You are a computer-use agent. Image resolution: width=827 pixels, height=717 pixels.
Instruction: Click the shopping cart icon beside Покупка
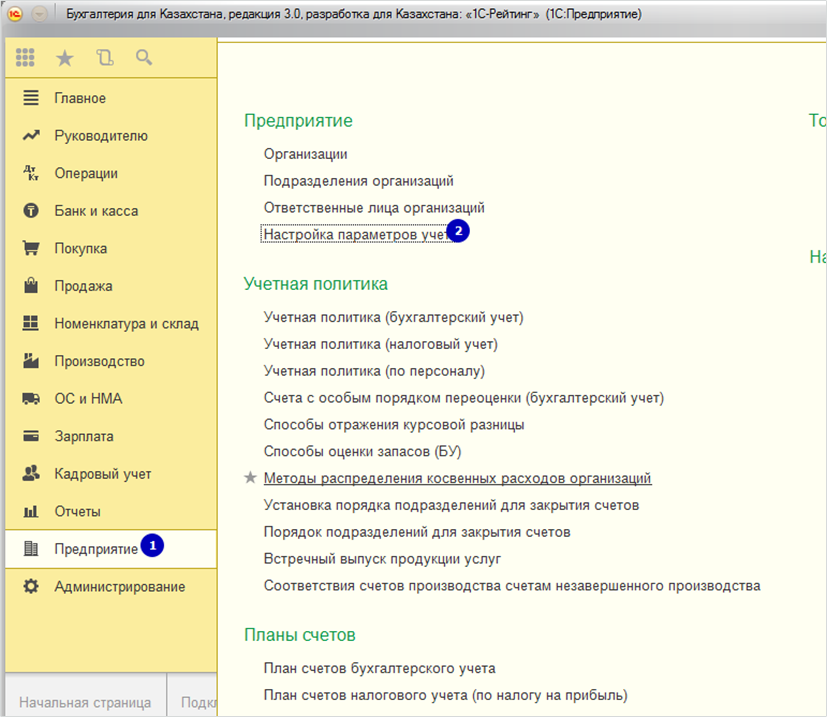(31, 248)
